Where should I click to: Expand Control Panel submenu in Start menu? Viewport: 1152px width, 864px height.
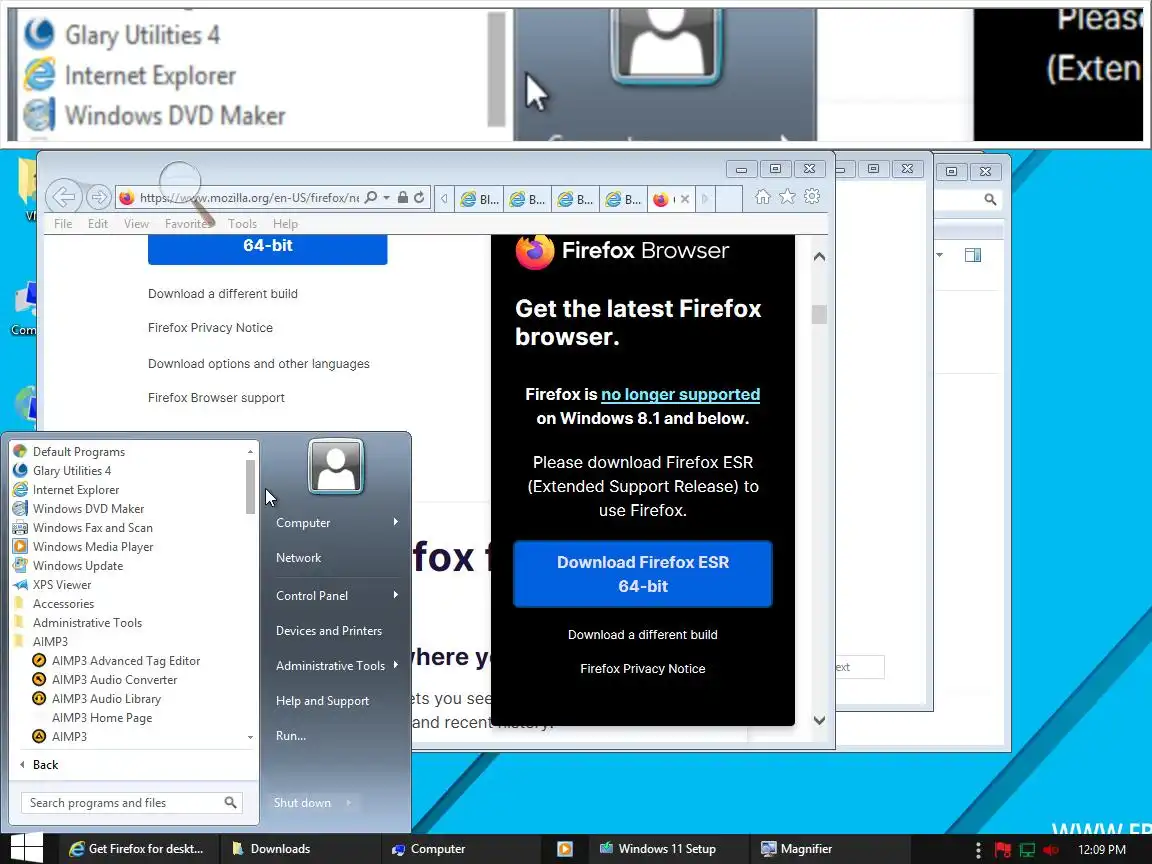click(x=395, y=595)
